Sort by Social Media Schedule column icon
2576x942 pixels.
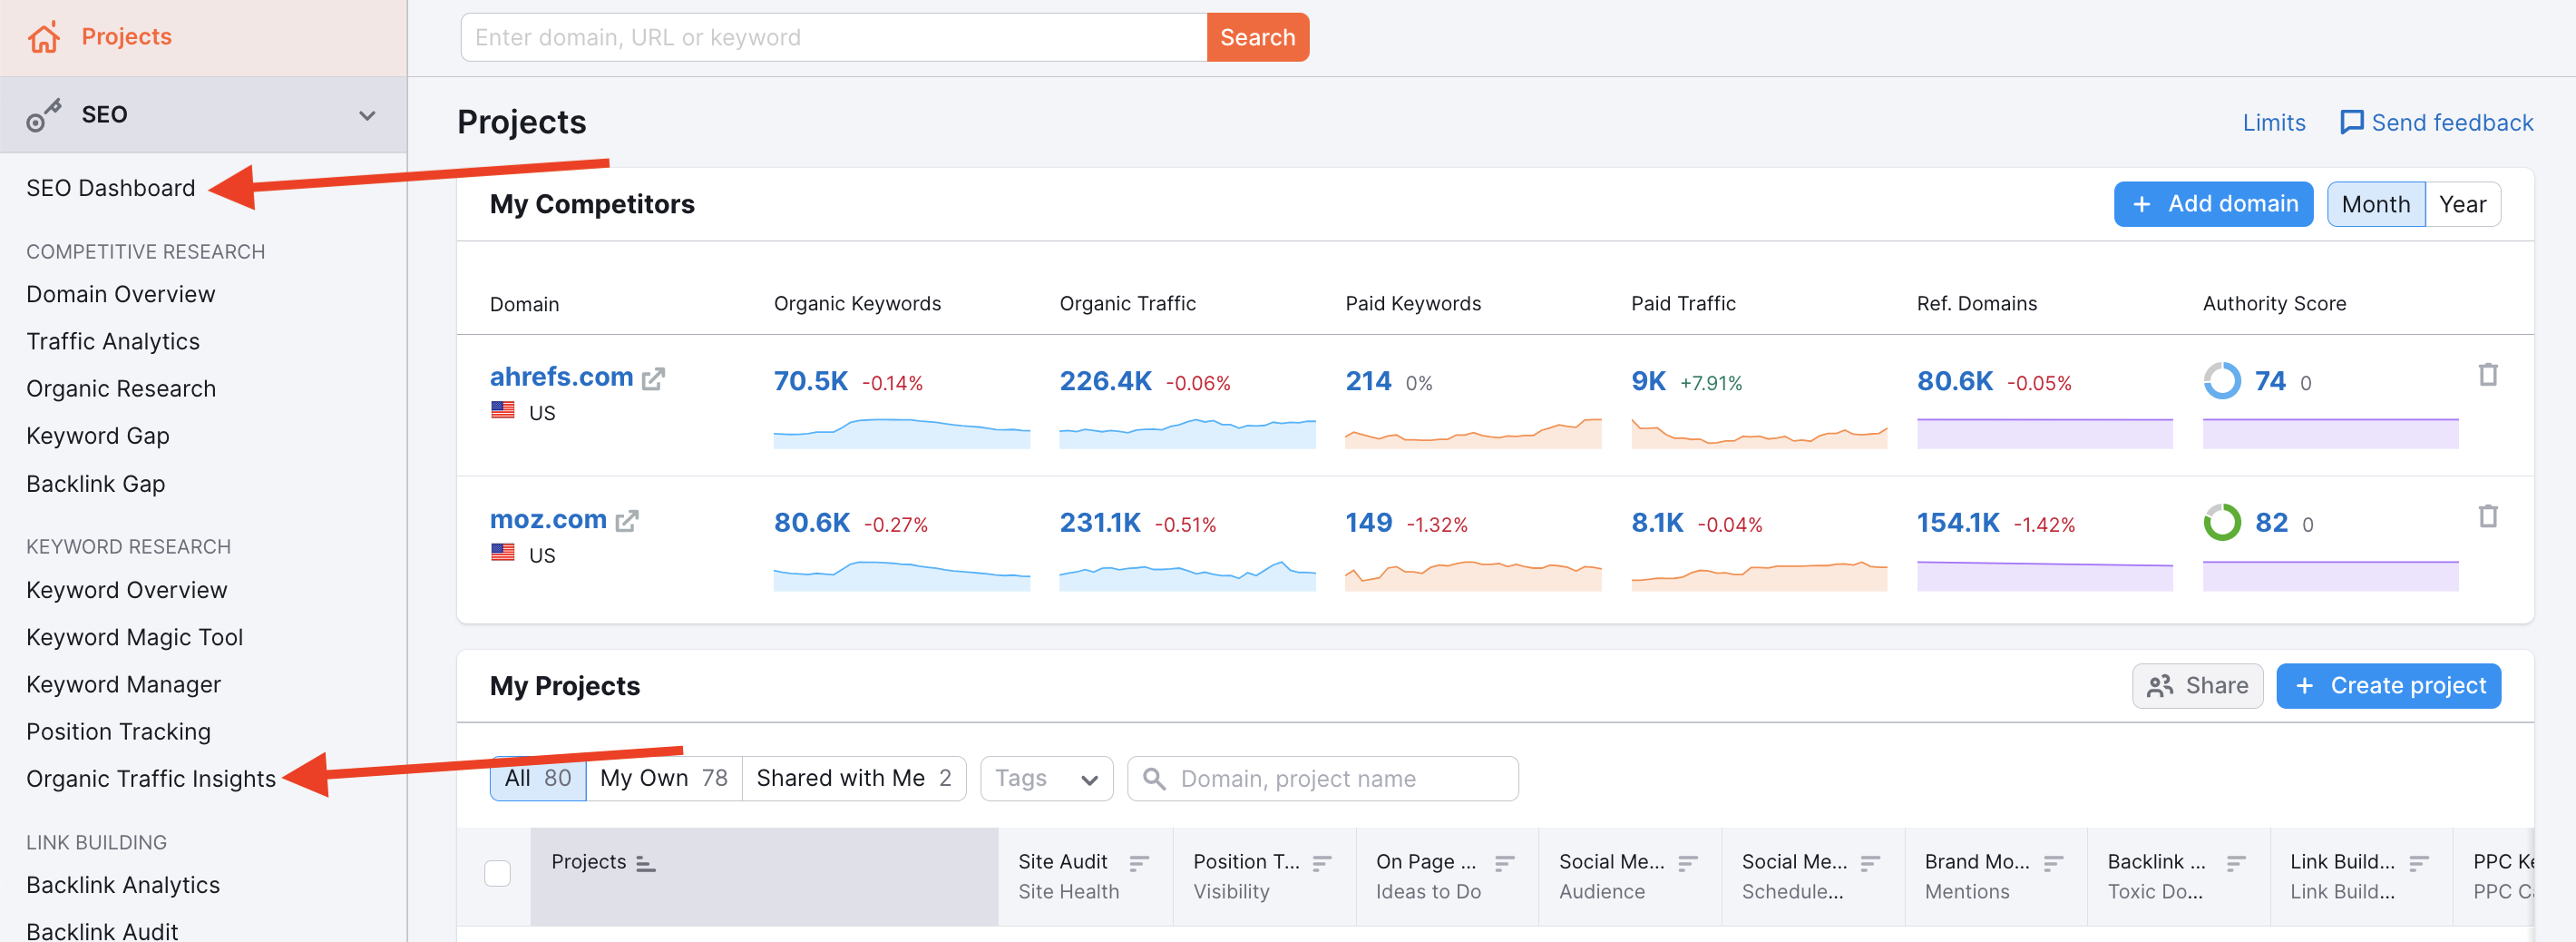pos(1871,863)
